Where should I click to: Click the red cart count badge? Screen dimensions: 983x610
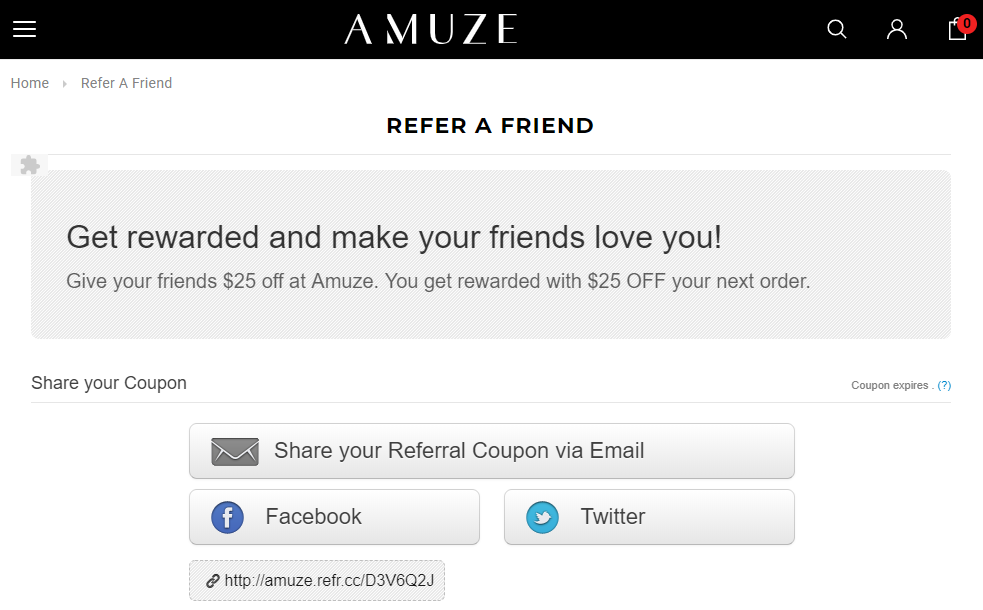(967, 23)
